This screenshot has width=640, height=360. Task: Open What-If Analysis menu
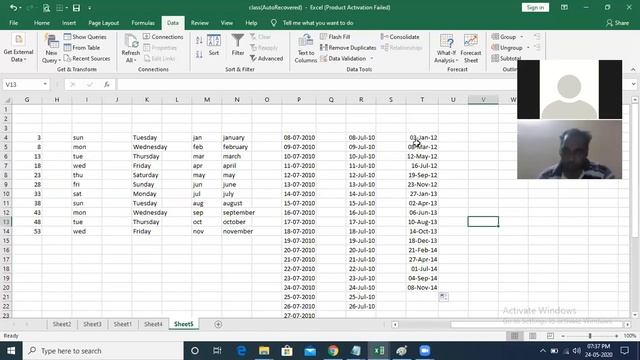pyautogui.click(x=446, y=49)
